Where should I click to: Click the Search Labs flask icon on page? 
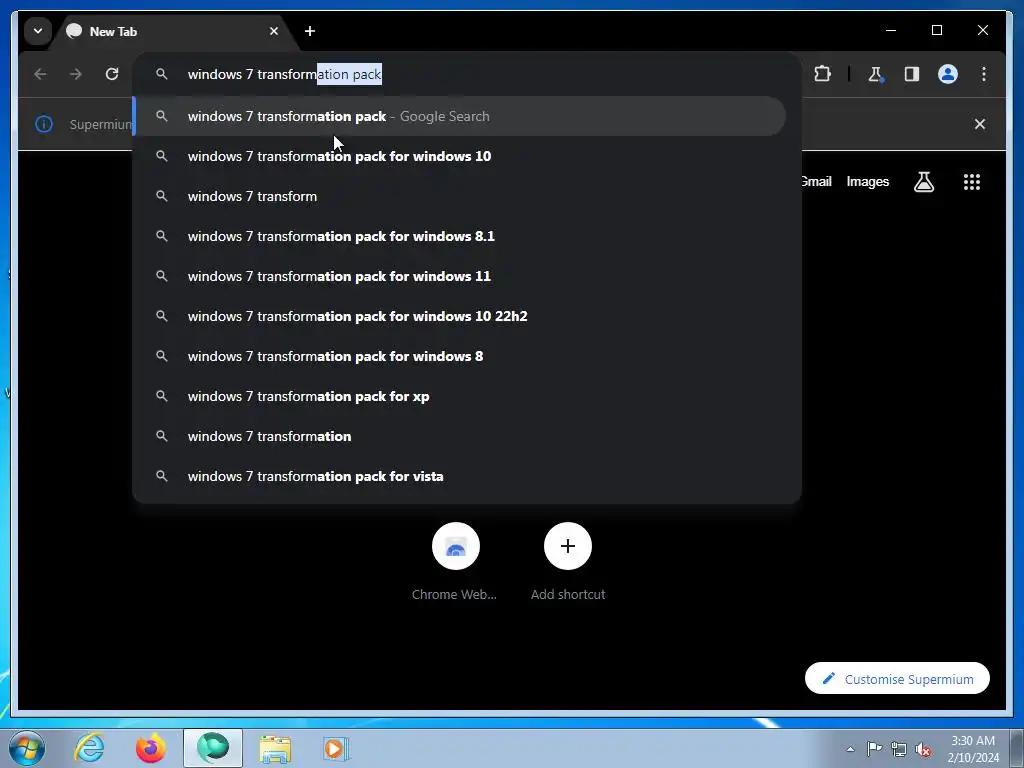[x=923, y=182]
